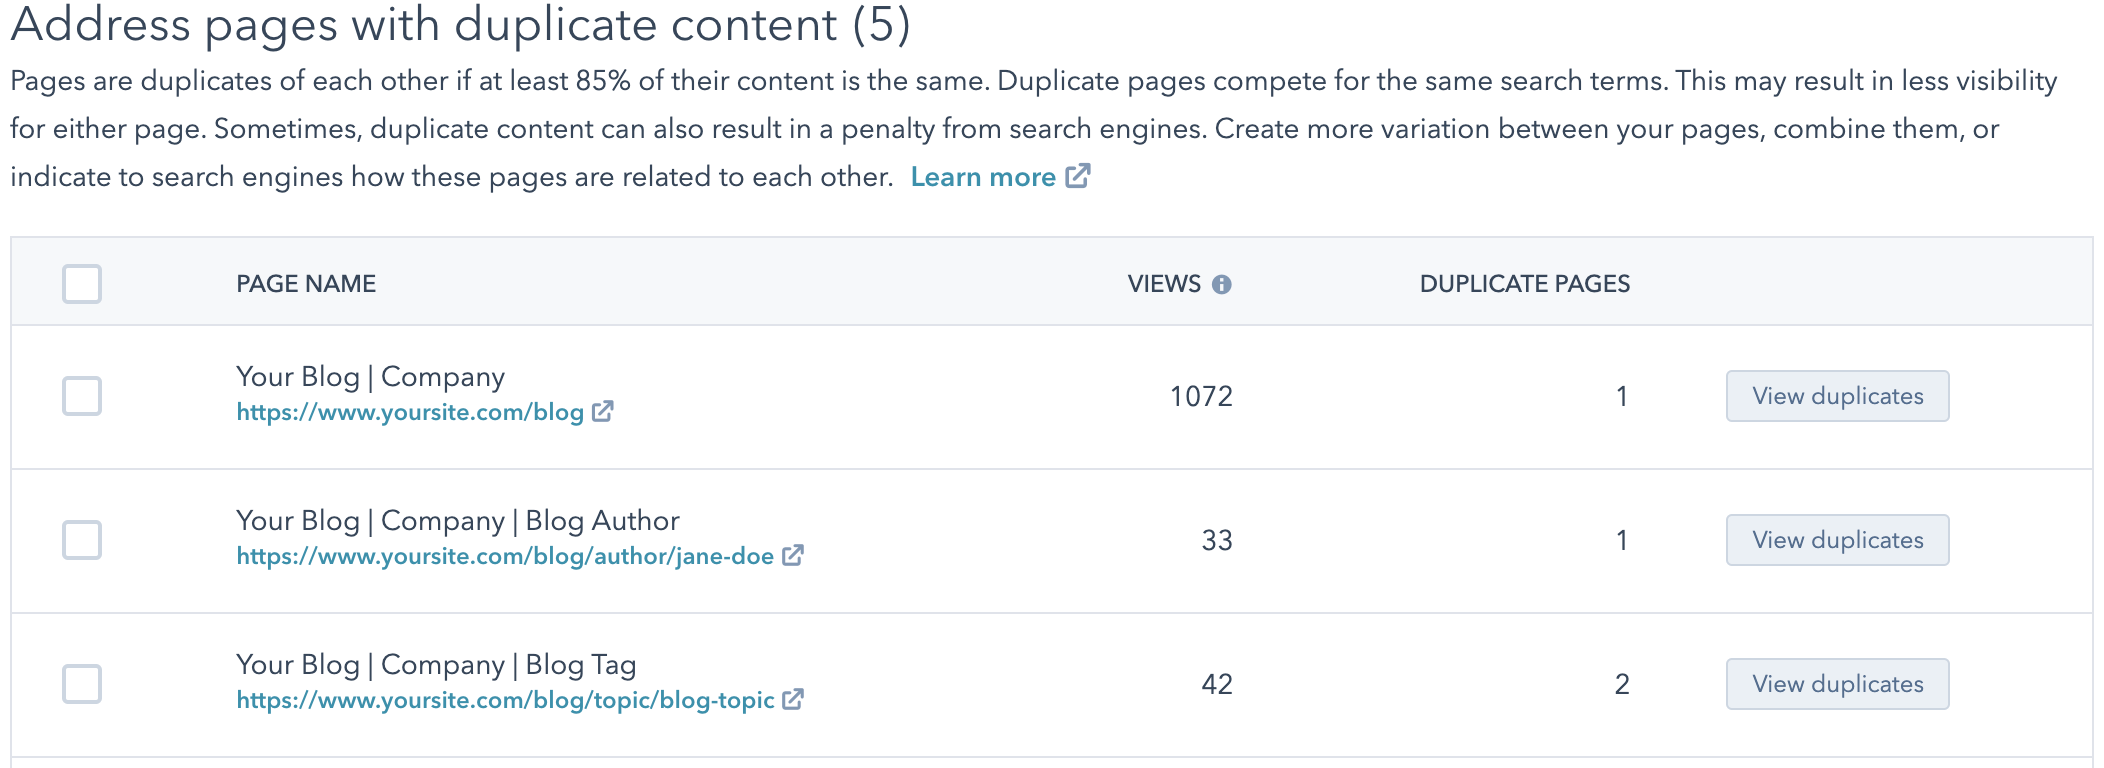This screenshot has height=768, width=2104.
Task: Open https://www.yoursite.com/blog link
Action: [410, 412]
